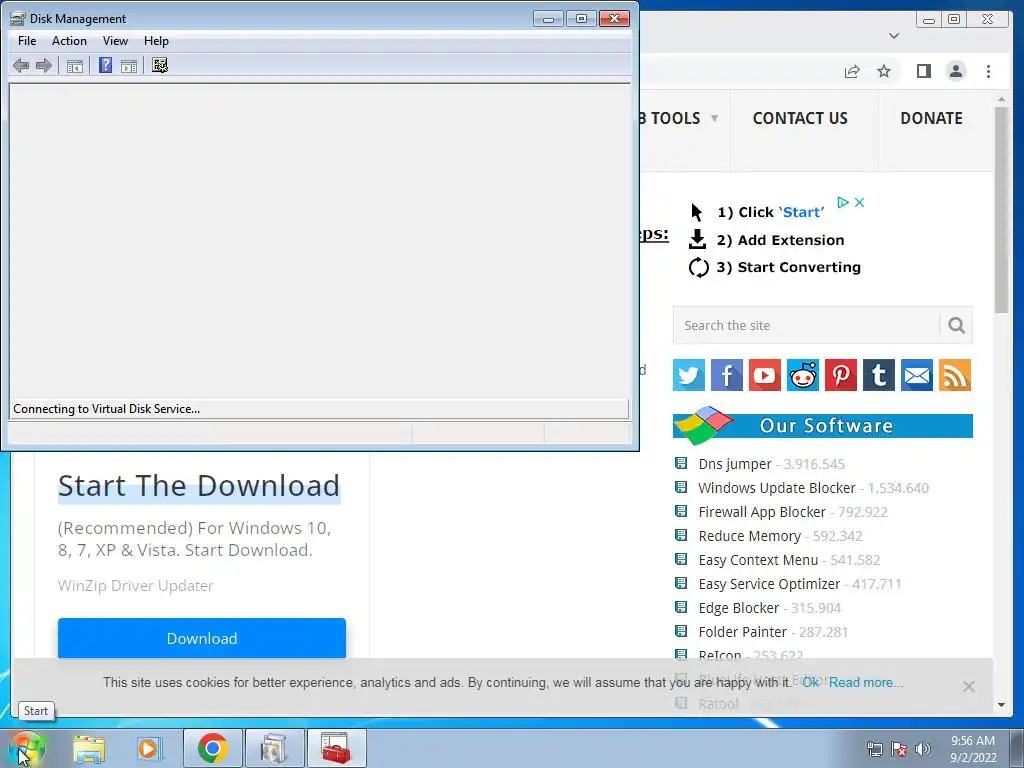
Task: Open the DONATE page
Action: pyautogui.click(x=931, y=118)
